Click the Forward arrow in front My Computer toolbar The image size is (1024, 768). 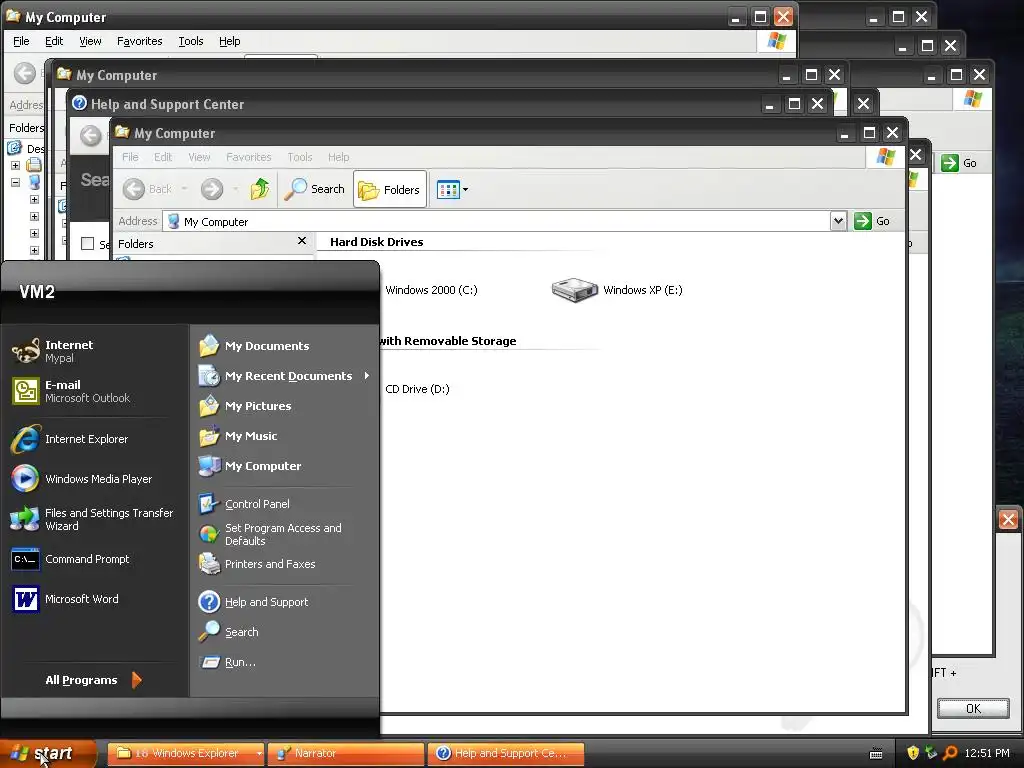[x=212, y=189]
